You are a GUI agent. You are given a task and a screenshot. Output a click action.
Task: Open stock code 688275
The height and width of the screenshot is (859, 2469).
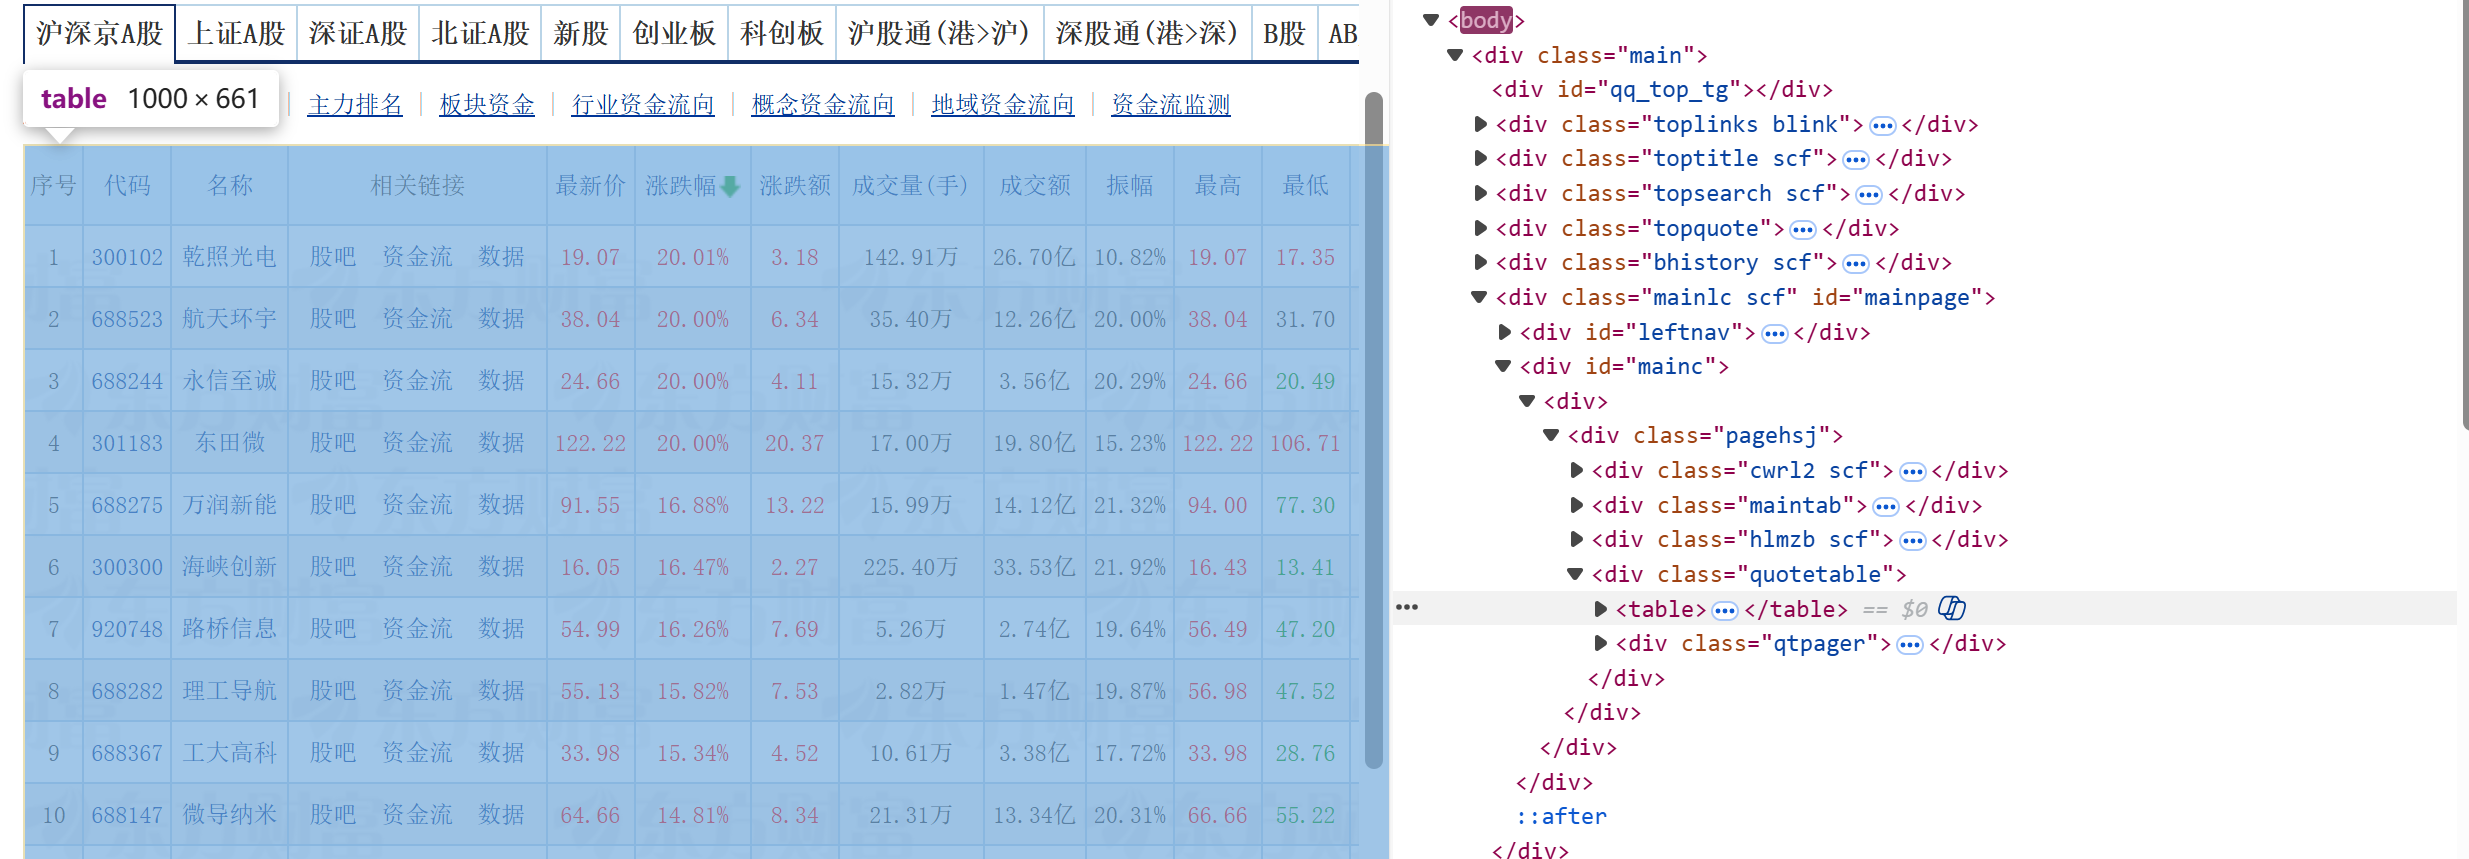click(x=127, y=505)
